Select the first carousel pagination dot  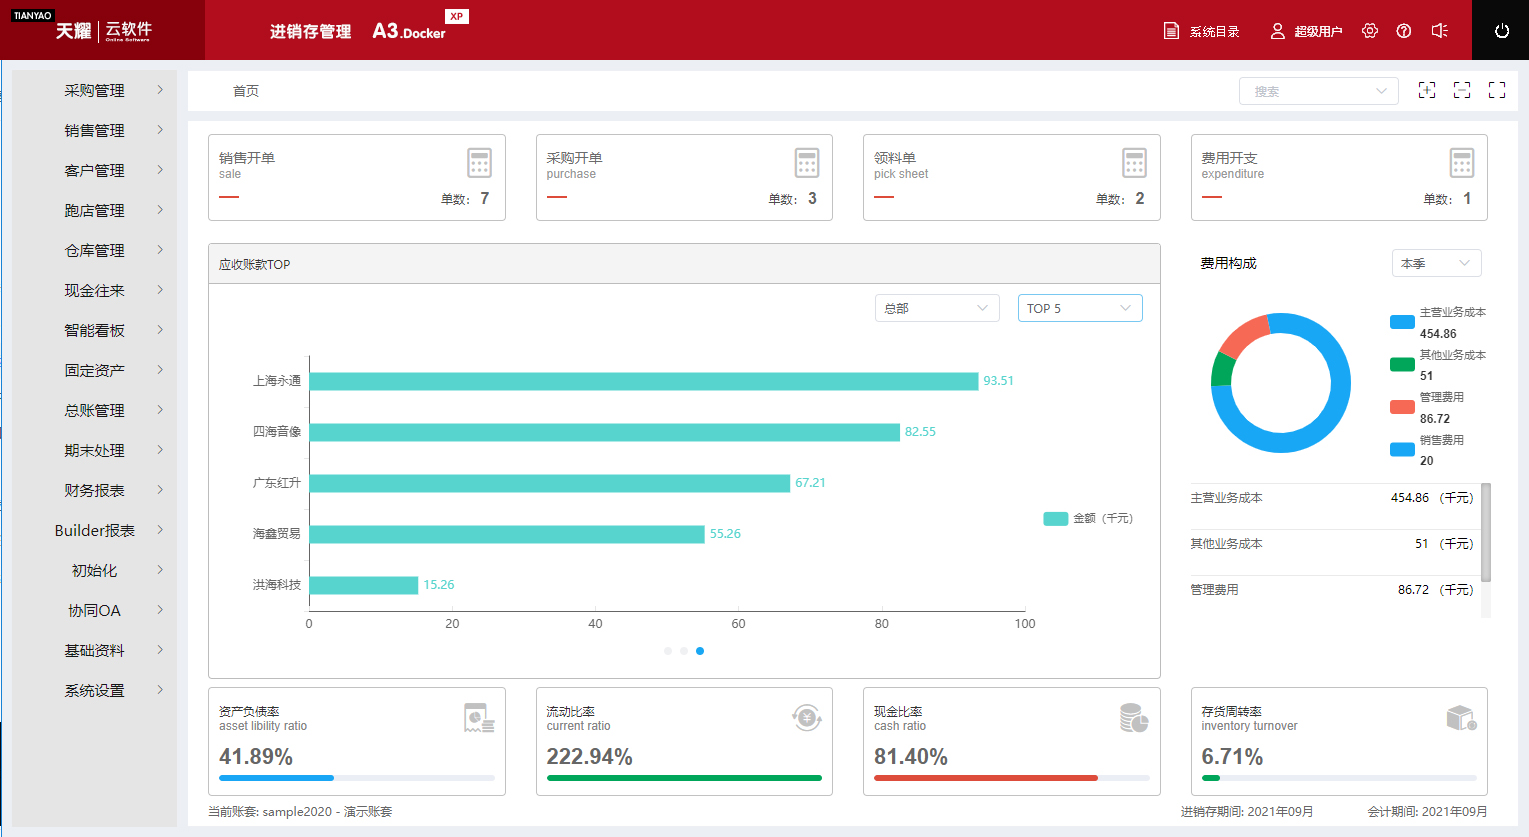[x=668, y=651]
